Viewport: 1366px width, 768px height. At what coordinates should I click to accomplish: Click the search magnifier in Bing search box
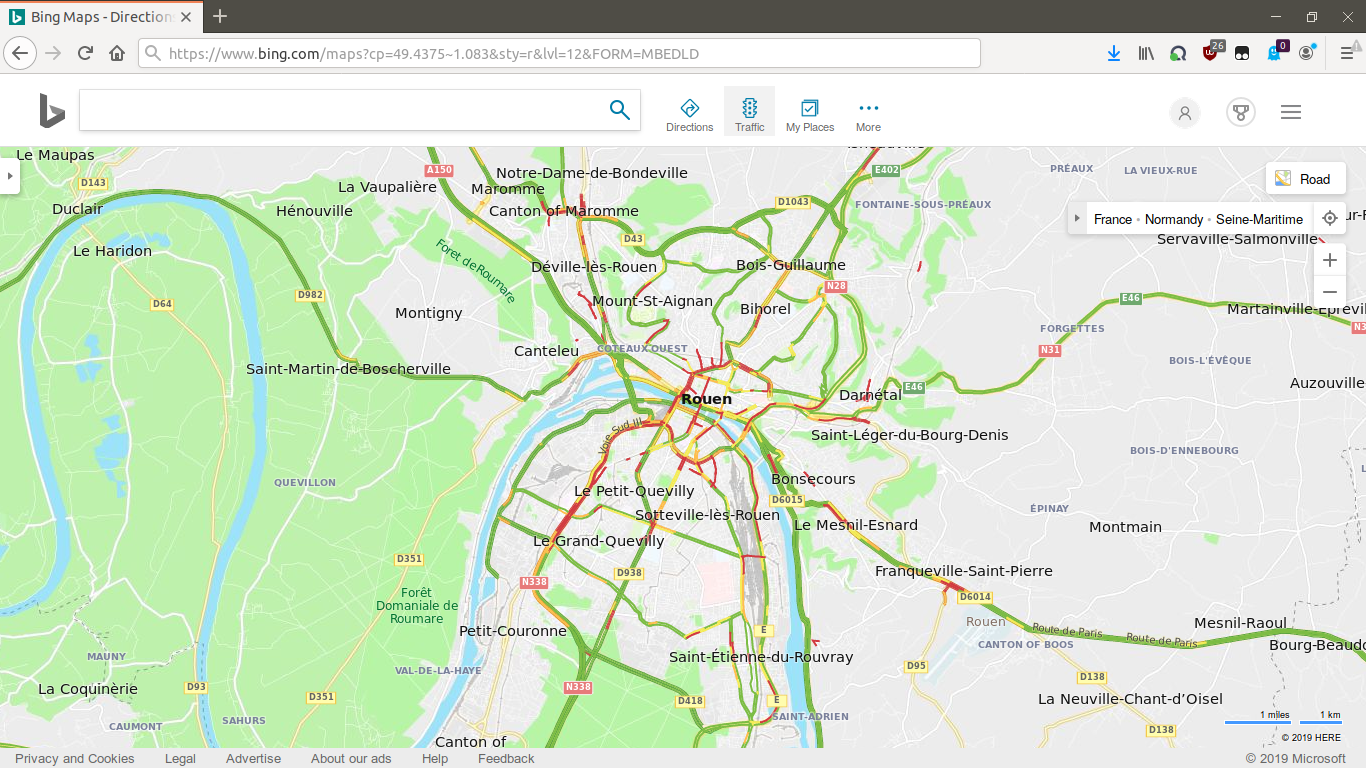[x=620, y=110]
